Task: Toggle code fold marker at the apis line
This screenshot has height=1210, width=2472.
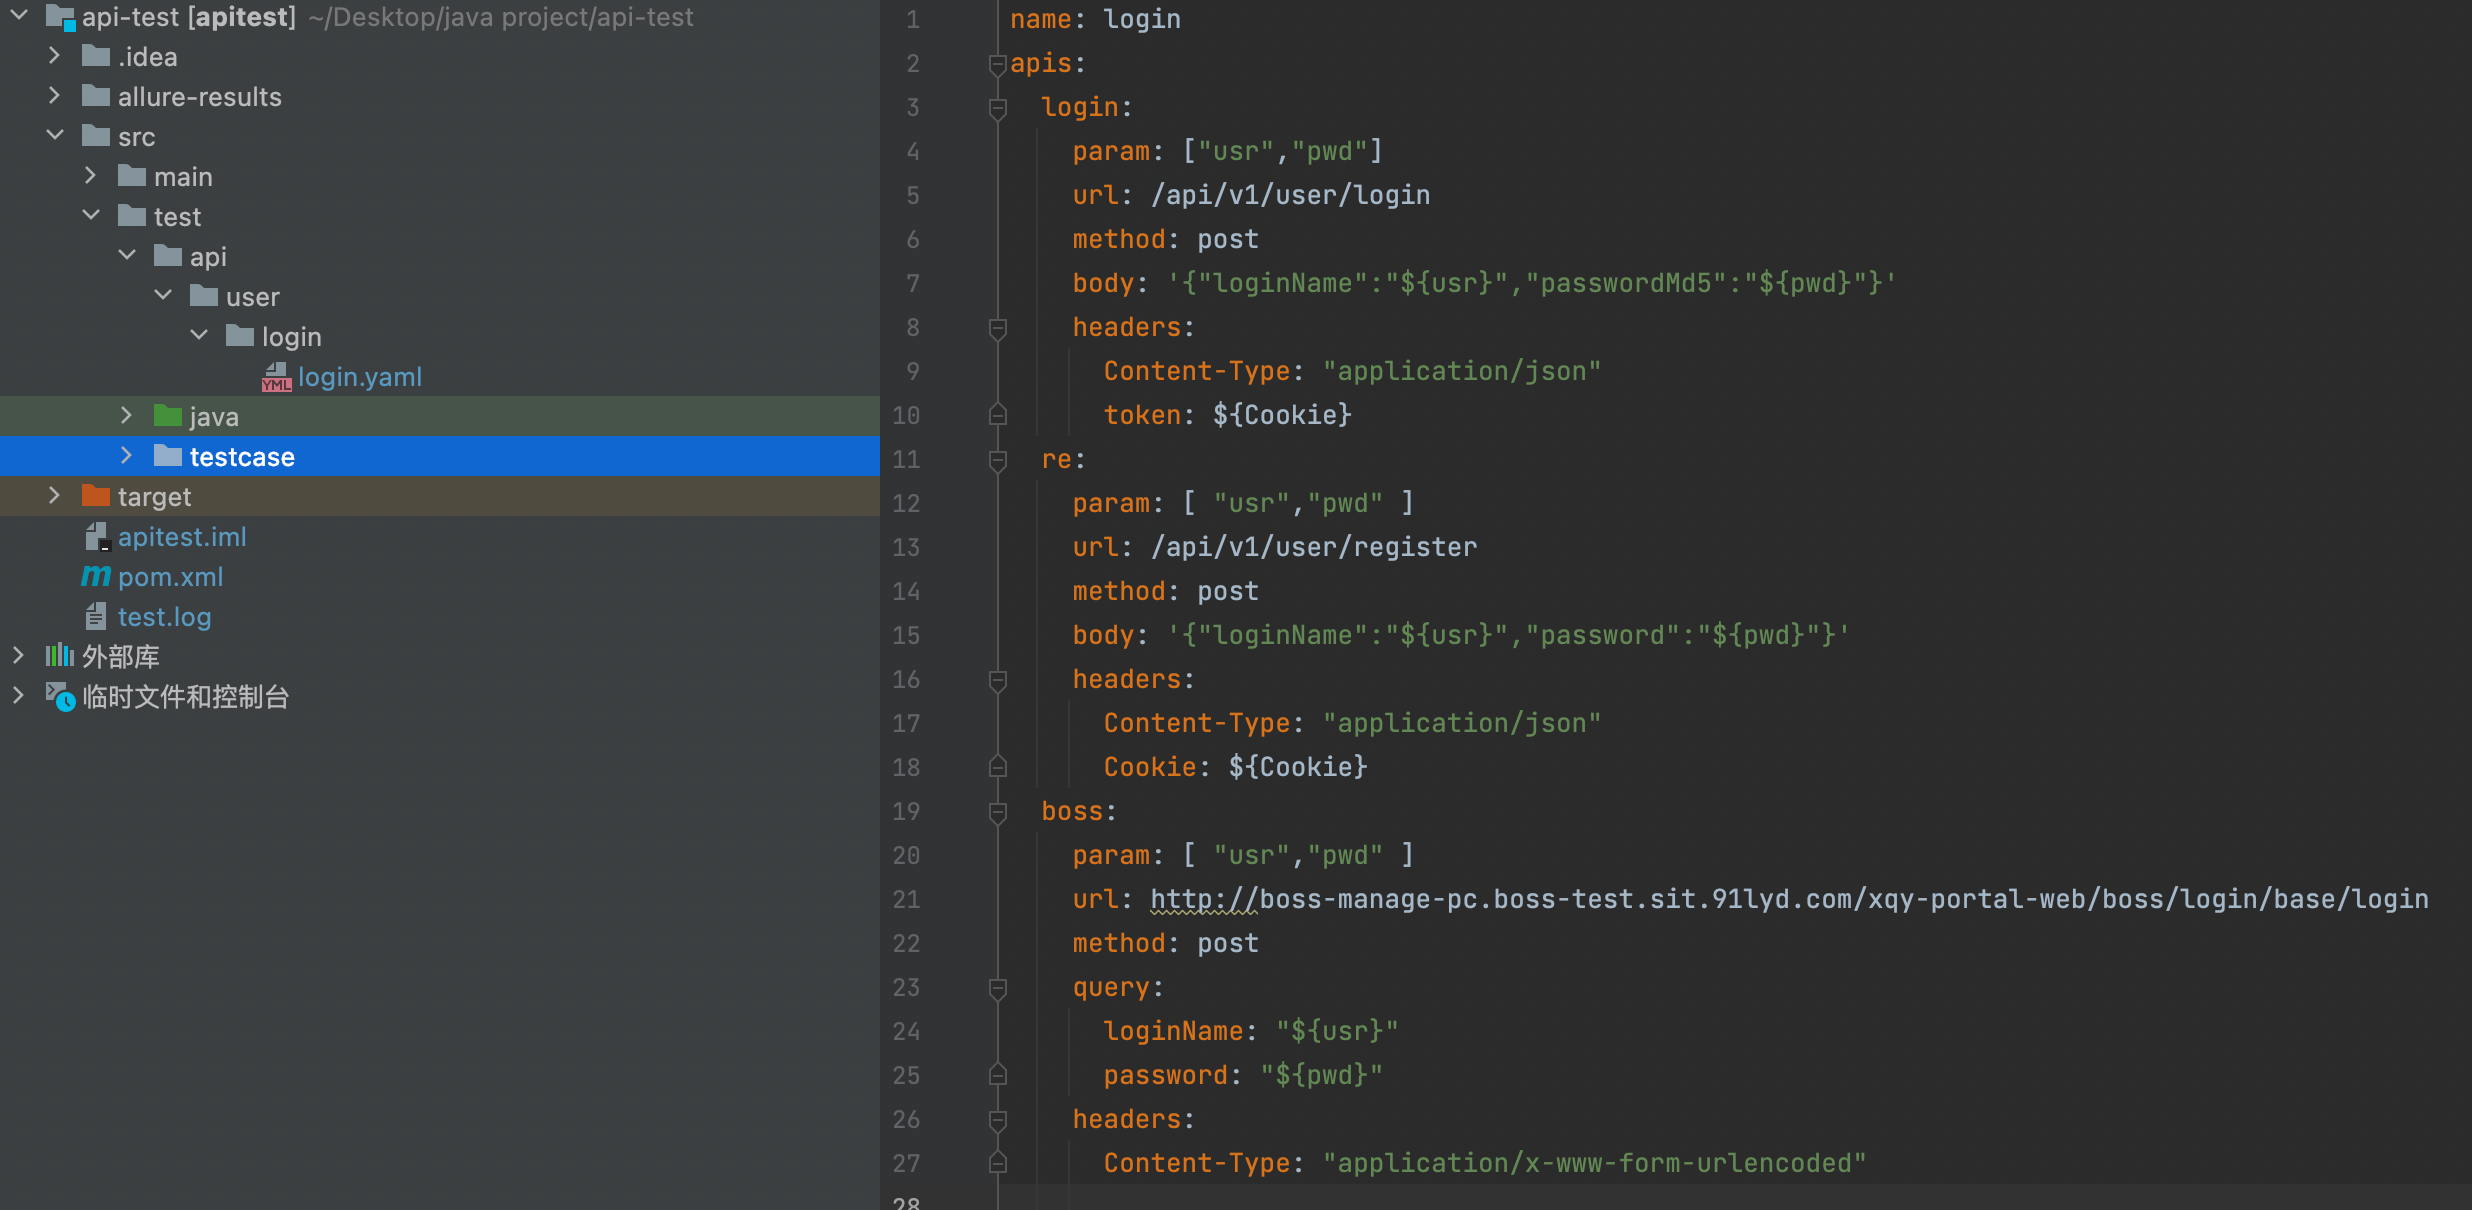Action: pos(997,64)
